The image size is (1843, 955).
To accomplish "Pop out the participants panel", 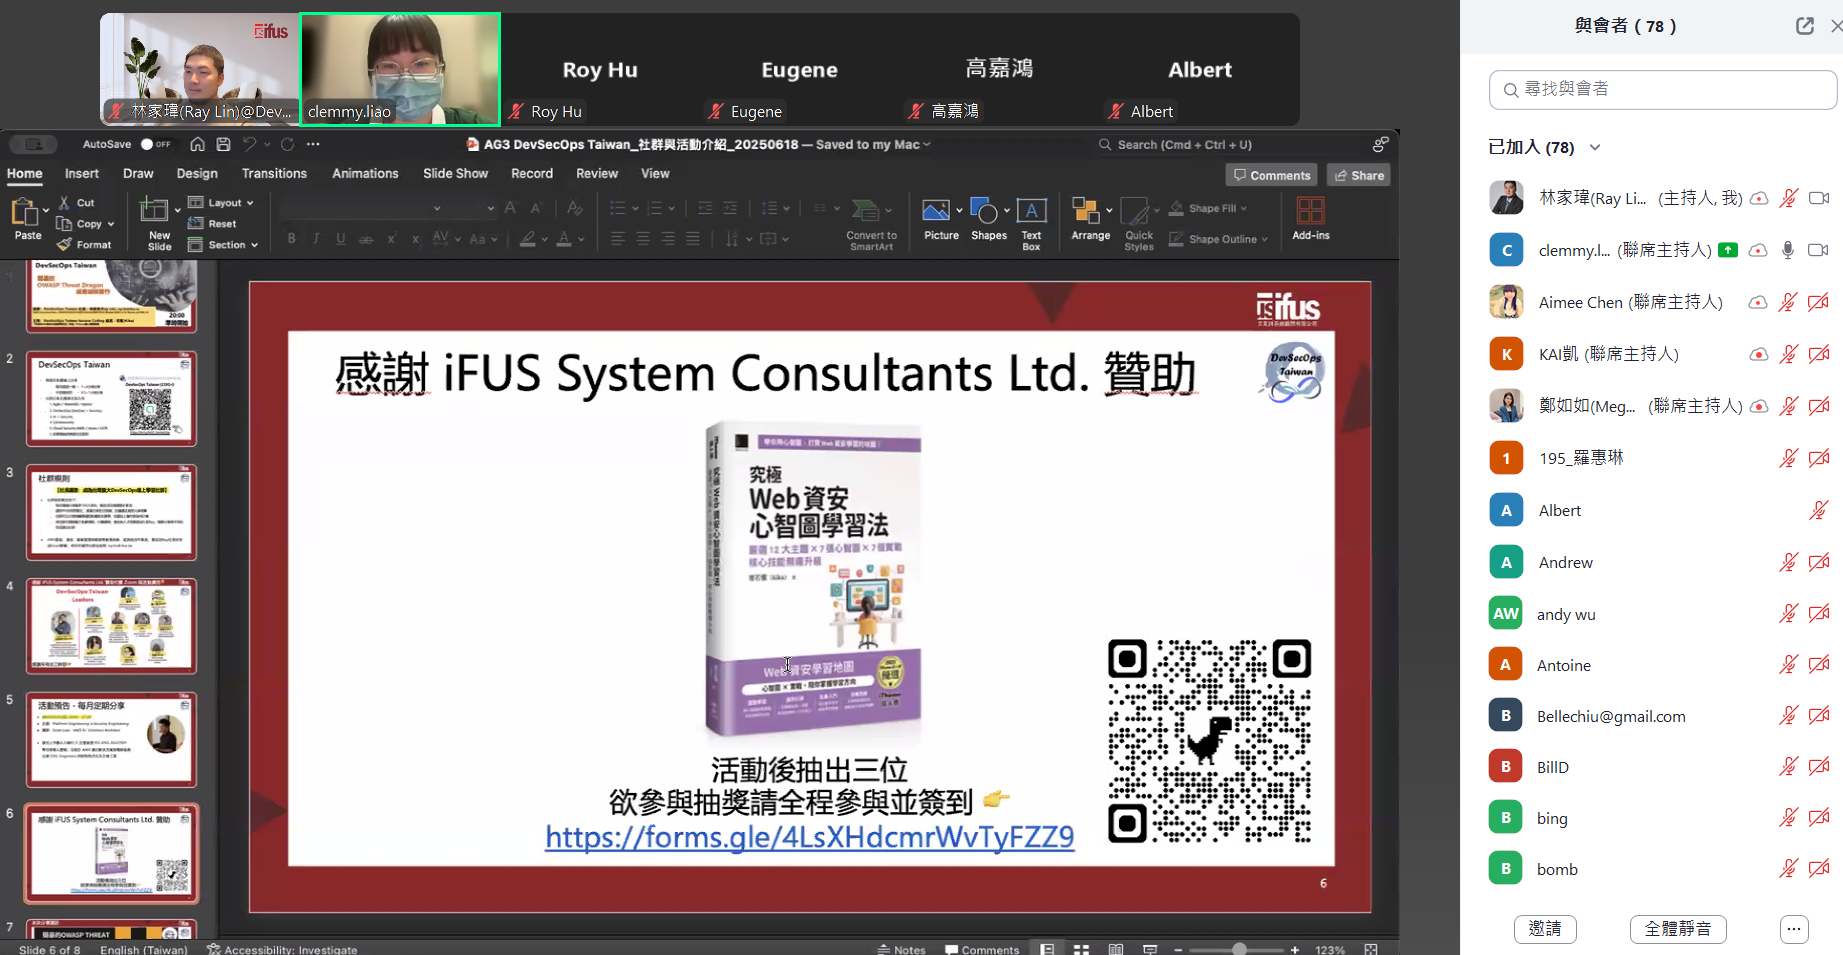I will (x=1804, y=26).
